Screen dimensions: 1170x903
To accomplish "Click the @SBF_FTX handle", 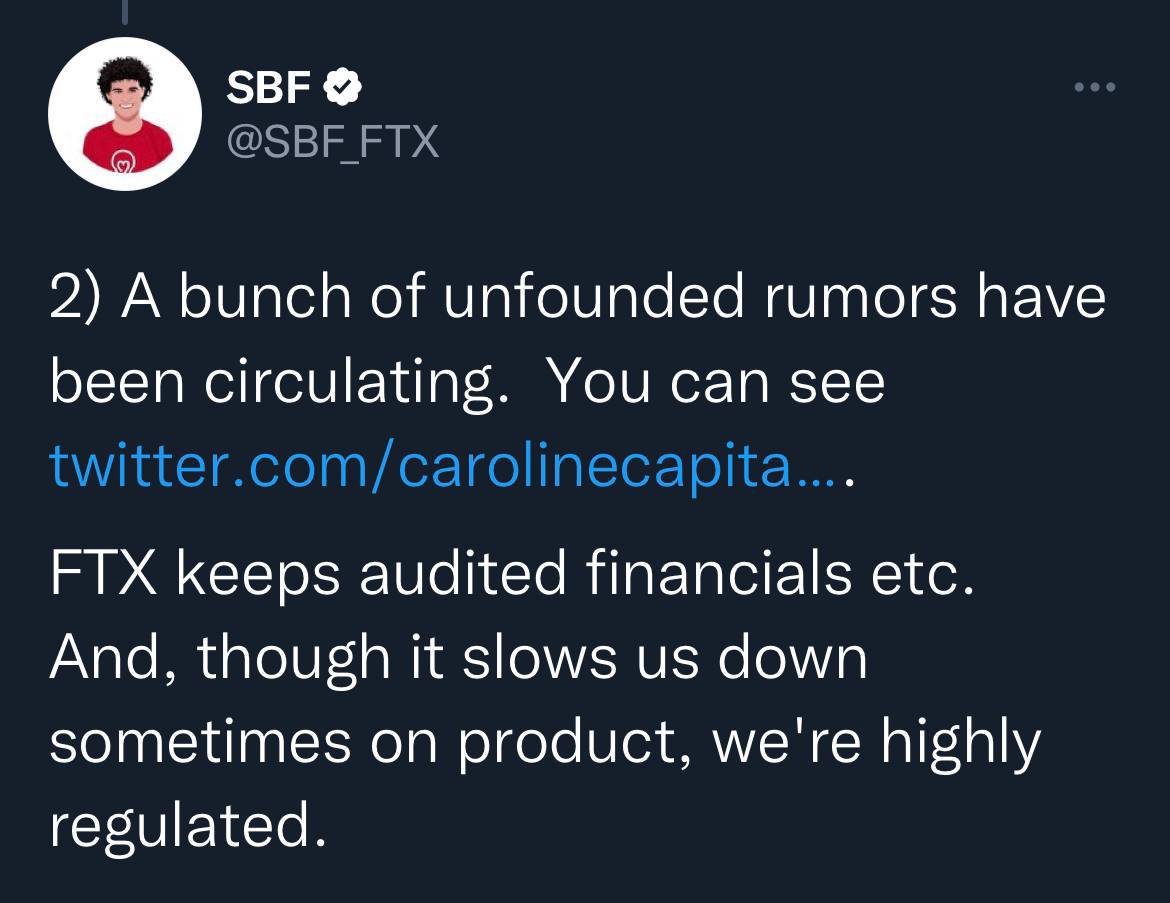I will click(333, 141).
